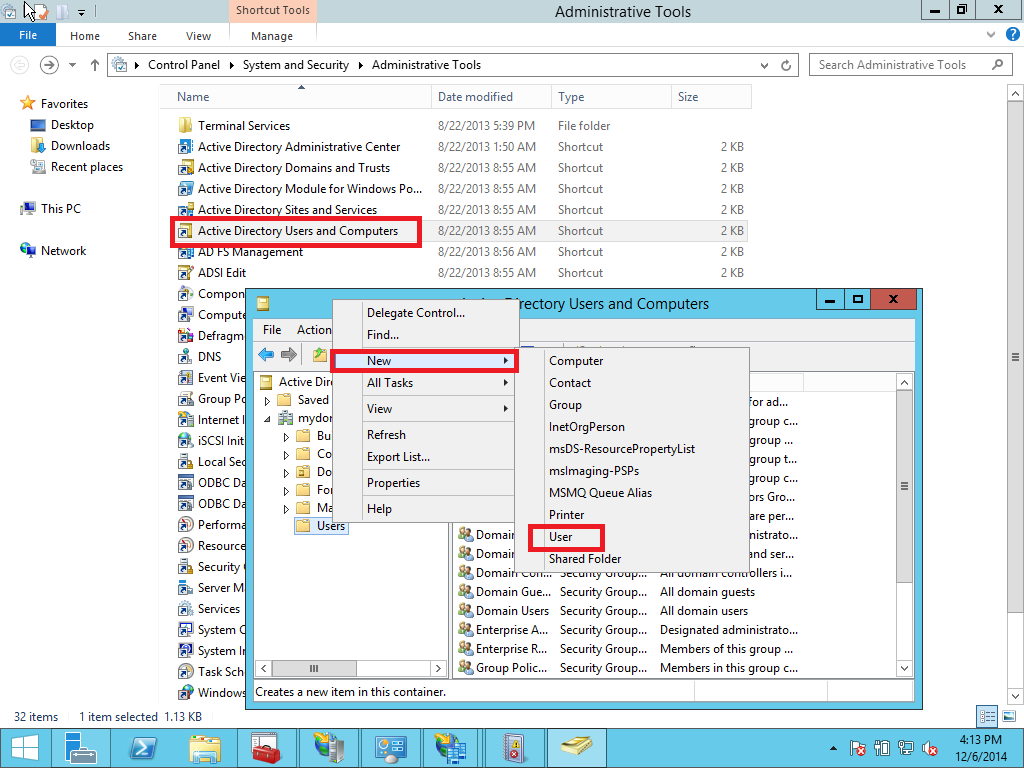Open Windows PowerShell from the taskbar
1024x768 pixels.
(x=143, y=747)
